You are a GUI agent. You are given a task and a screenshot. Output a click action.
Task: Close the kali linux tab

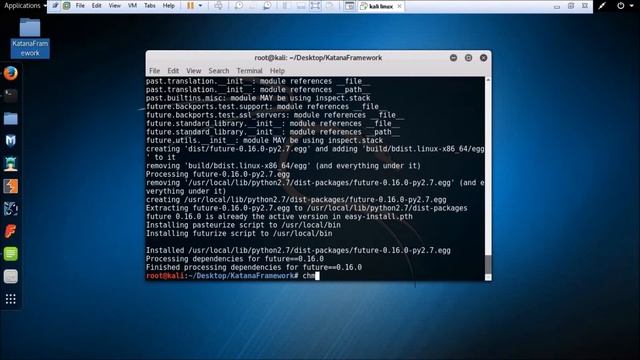pyautogui.click(x=399, y=6)
